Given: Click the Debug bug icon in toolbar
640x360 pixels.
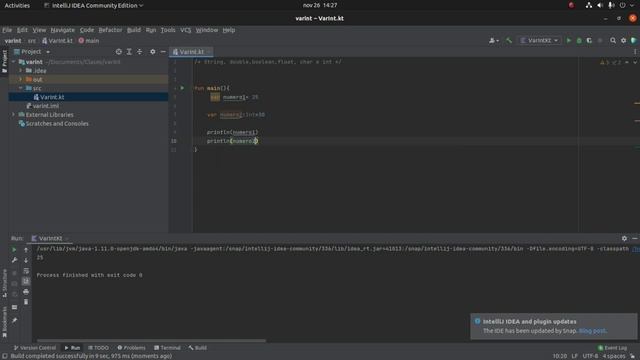Looking at the screenshot, I should 579,40.
